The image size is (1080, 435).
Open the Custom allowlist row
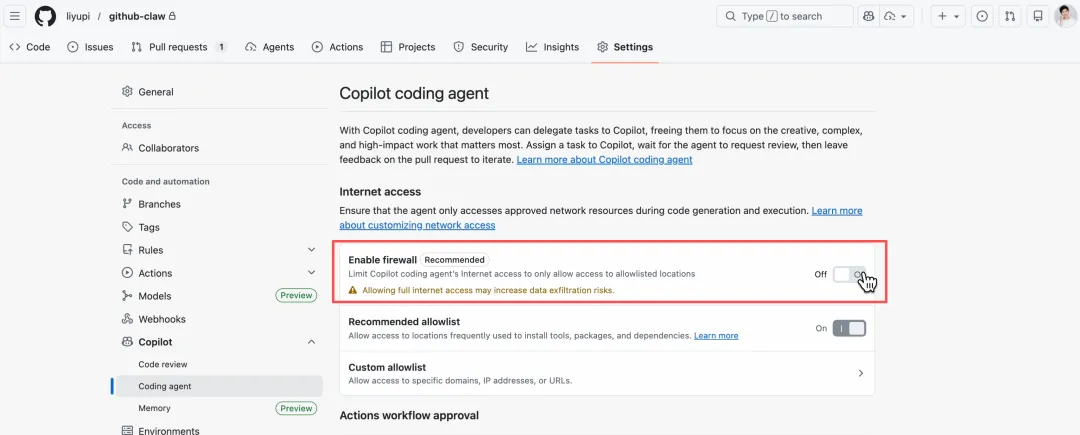point(606,373)
